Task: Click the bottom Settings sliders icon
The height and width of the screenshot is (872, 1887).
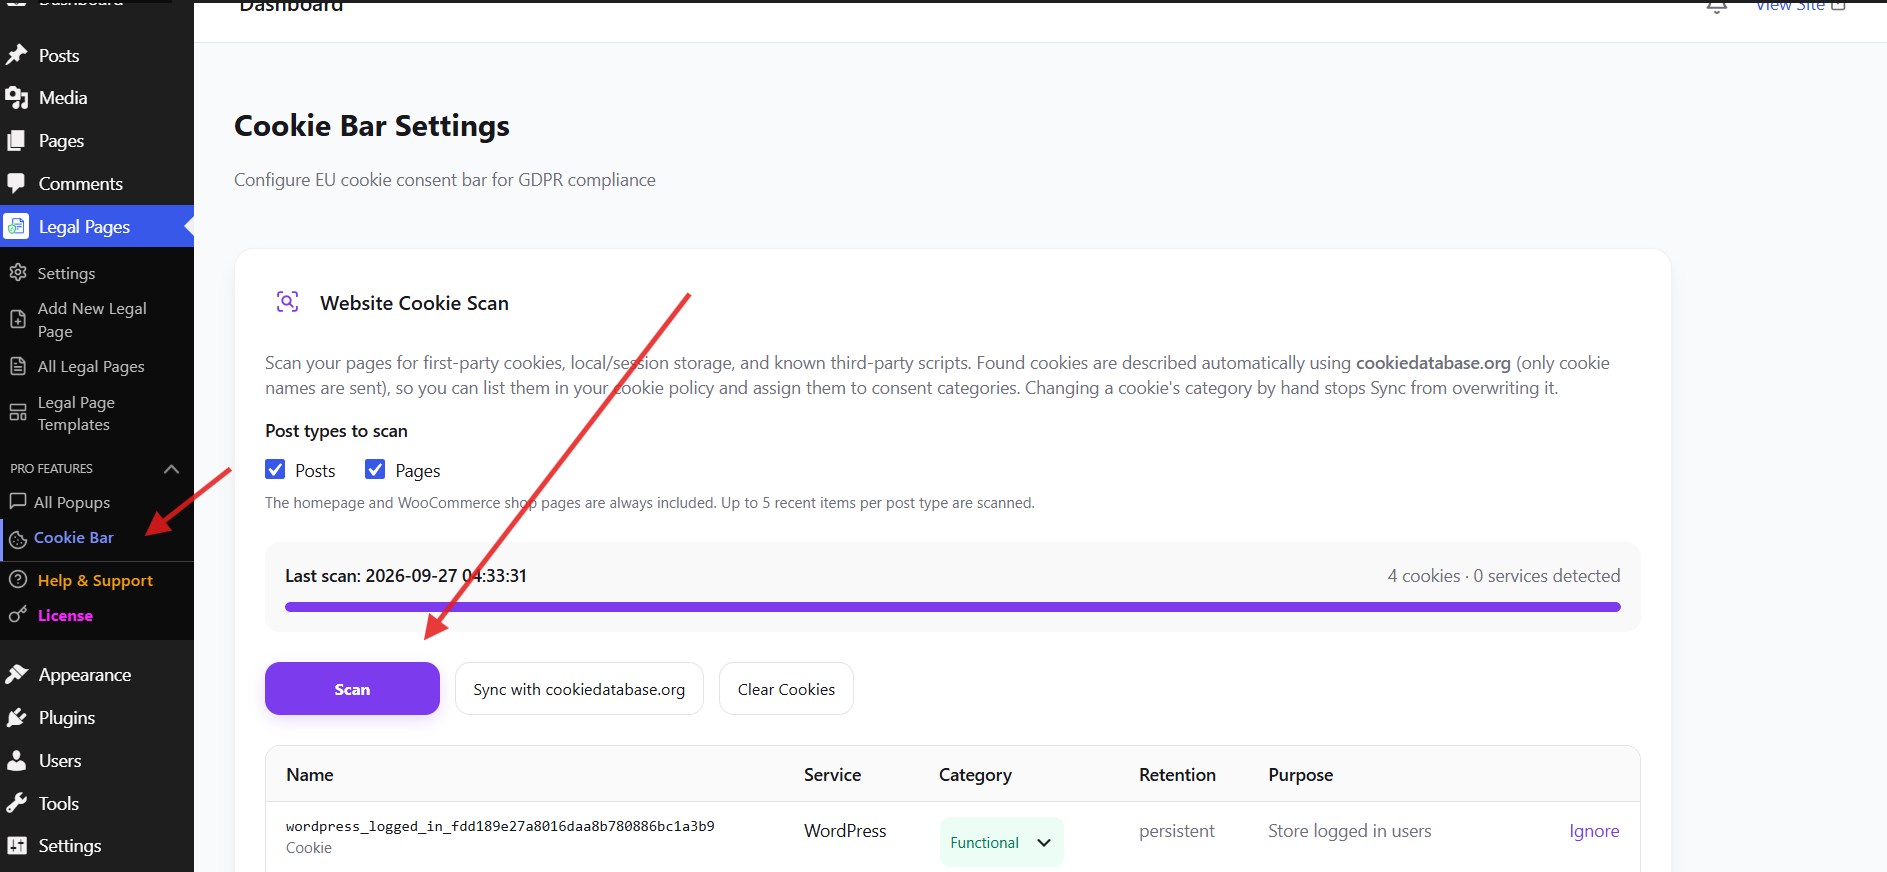Action: coord(16,846)
